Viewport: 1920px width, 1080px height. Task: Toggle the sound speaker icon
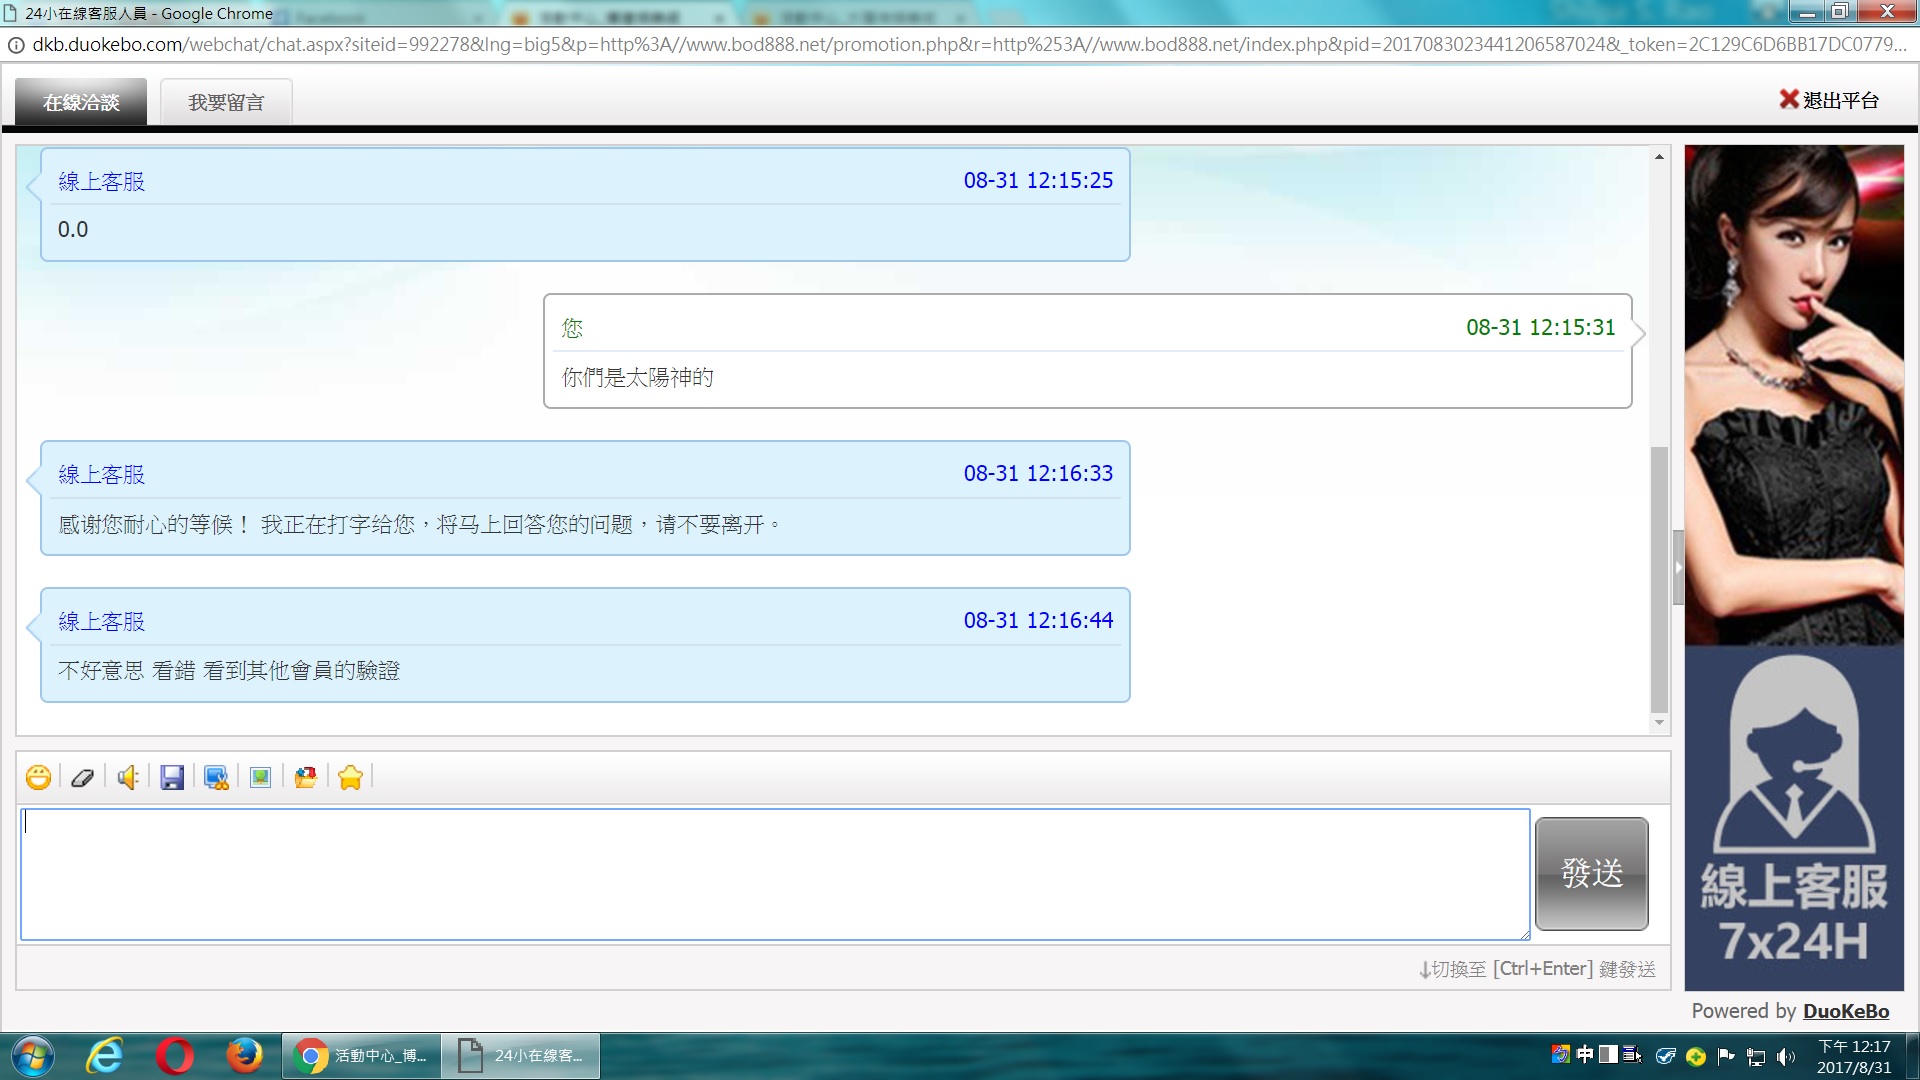click(x=127, y=777)
